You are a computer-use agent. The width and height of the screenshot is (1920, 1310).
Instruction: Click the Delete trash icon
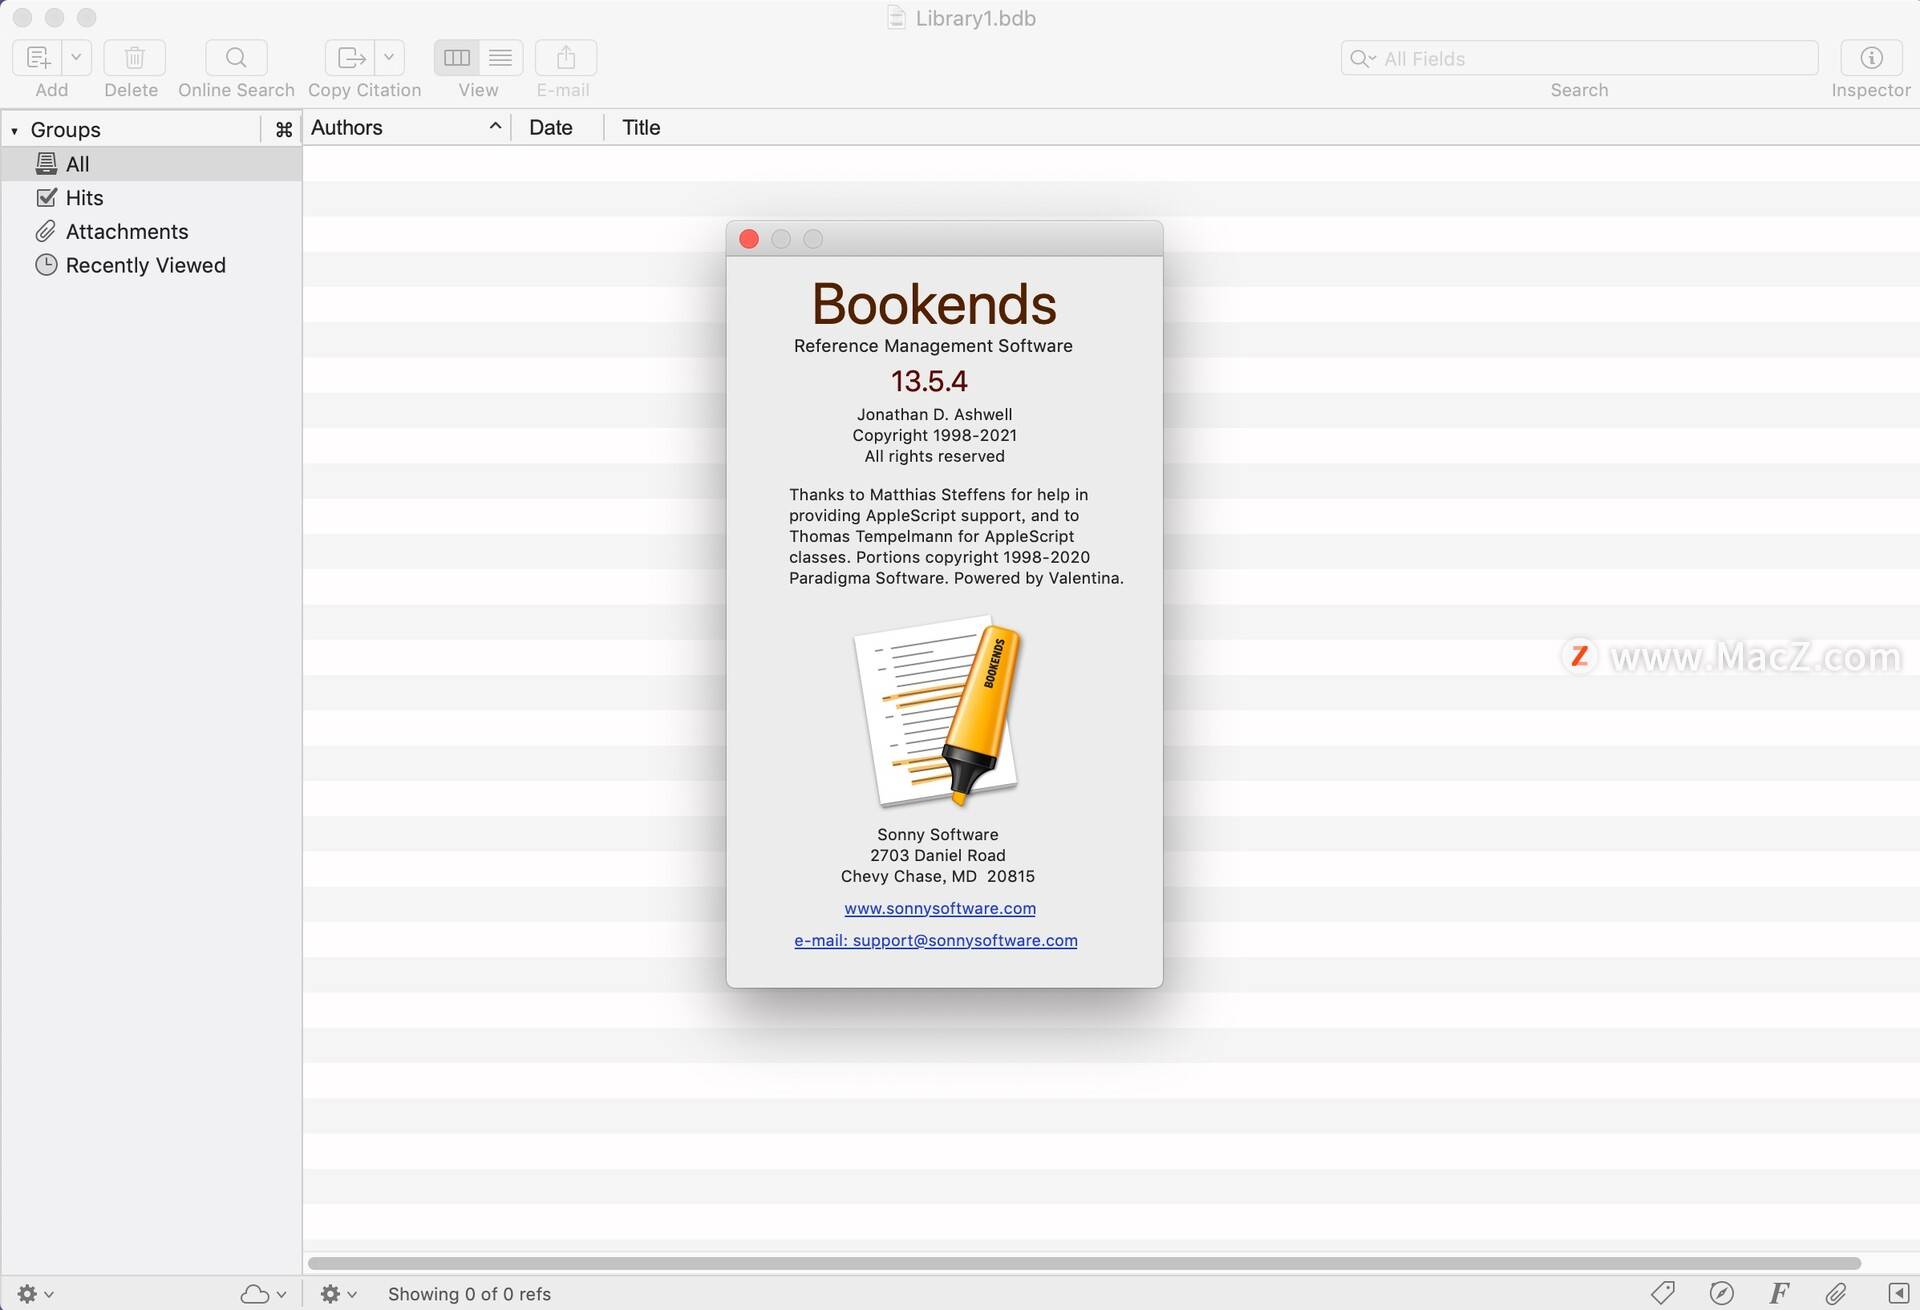pyautogui.click(x=134, y=58)
